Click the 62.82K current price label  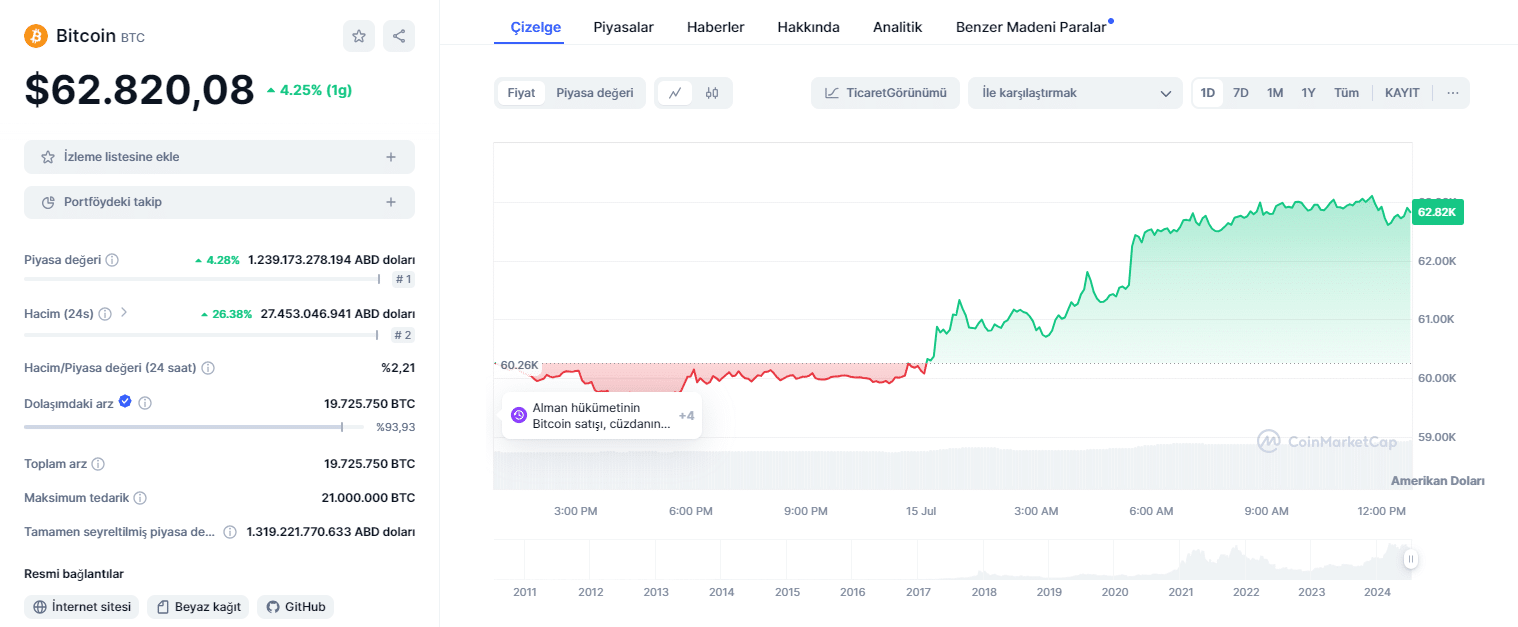tap(1437, 212)
